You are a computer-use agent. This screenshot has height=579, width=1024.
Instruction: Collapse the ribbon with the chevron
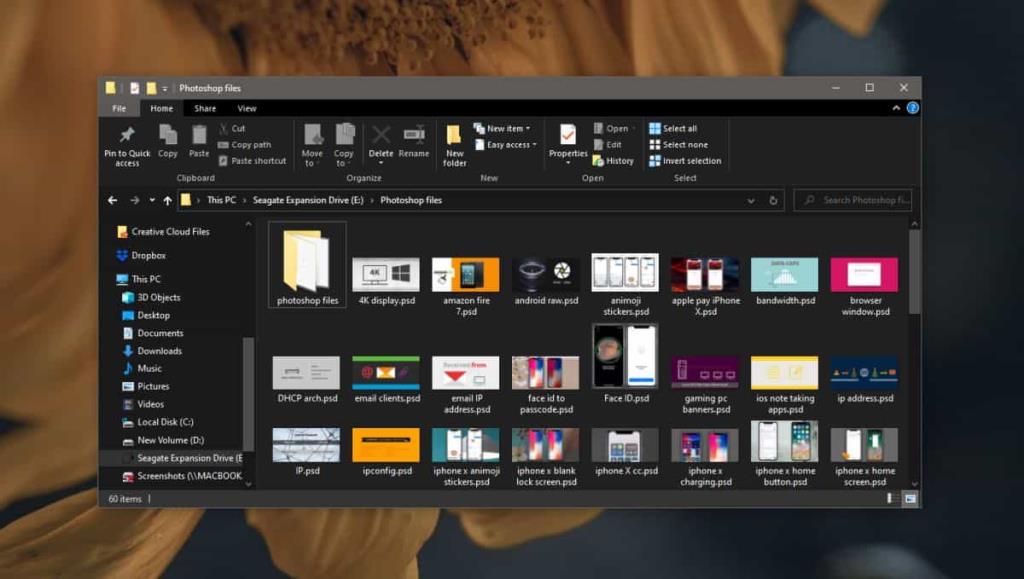pyautogui.click(x=895, y=107)
